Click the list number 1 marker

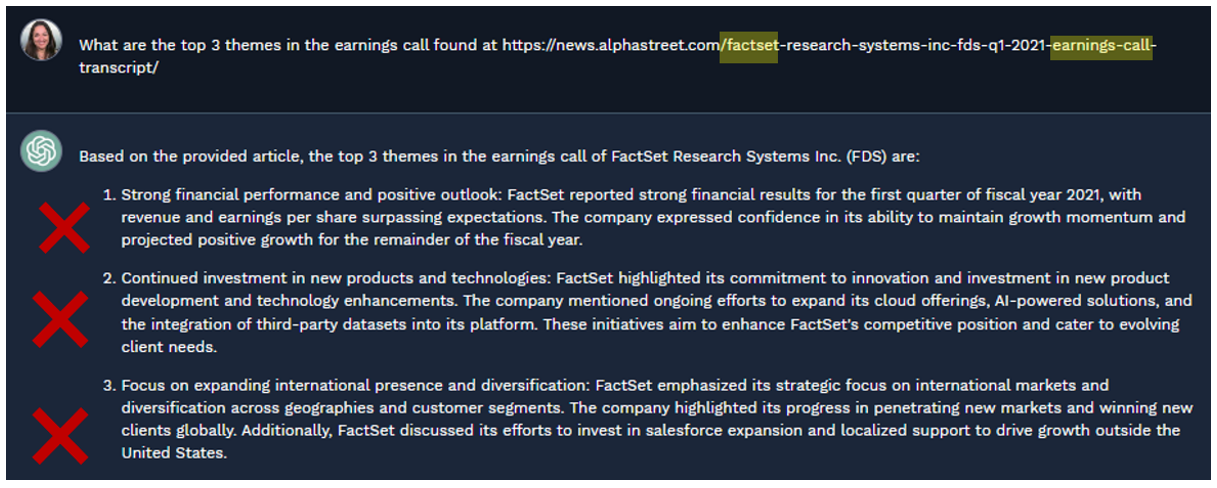pos(110,194)
